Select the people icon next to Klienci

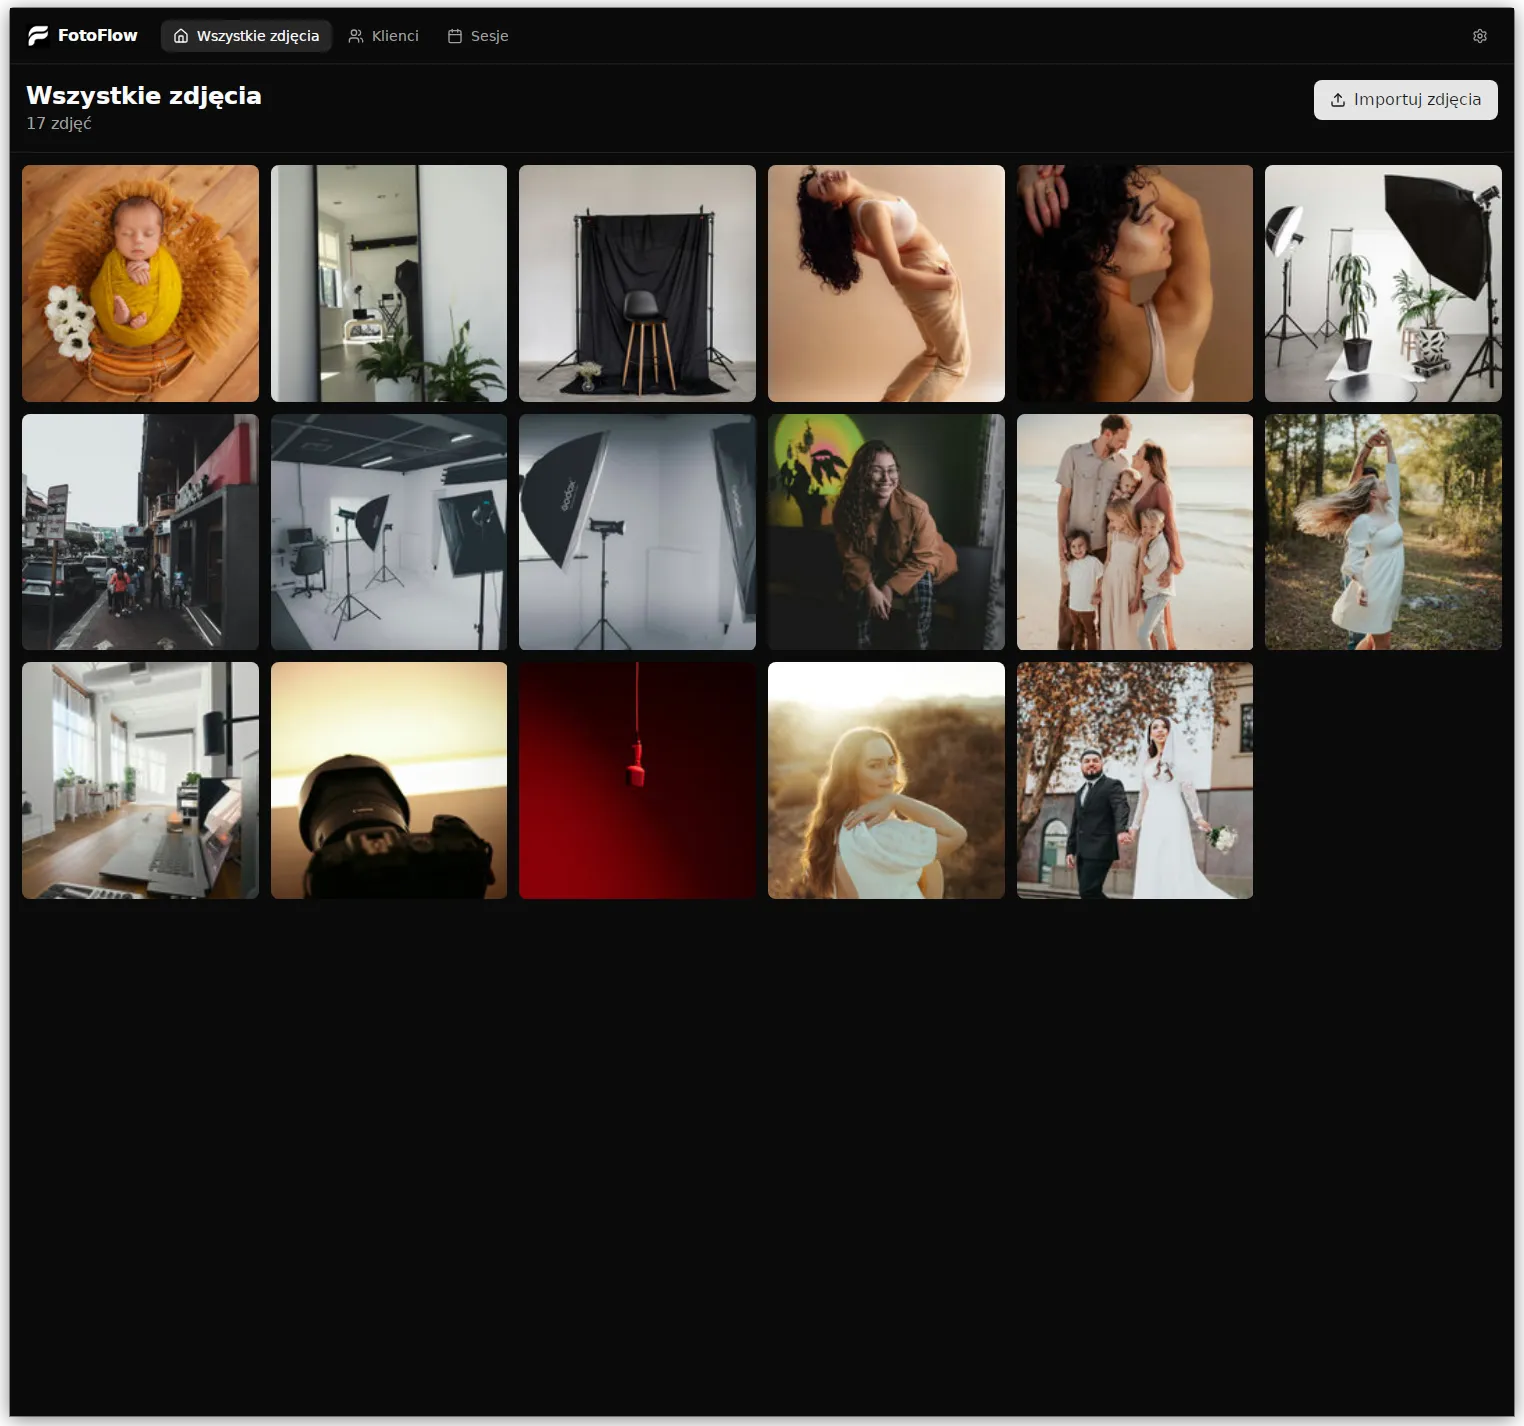(x=356, y=36)
